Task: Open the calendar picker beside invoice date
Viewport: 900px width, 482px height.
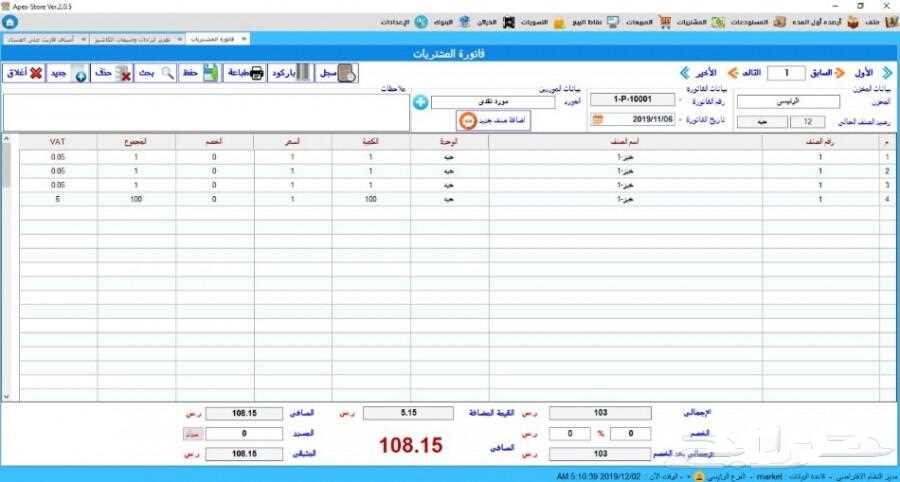Action: tap(597, 119)
